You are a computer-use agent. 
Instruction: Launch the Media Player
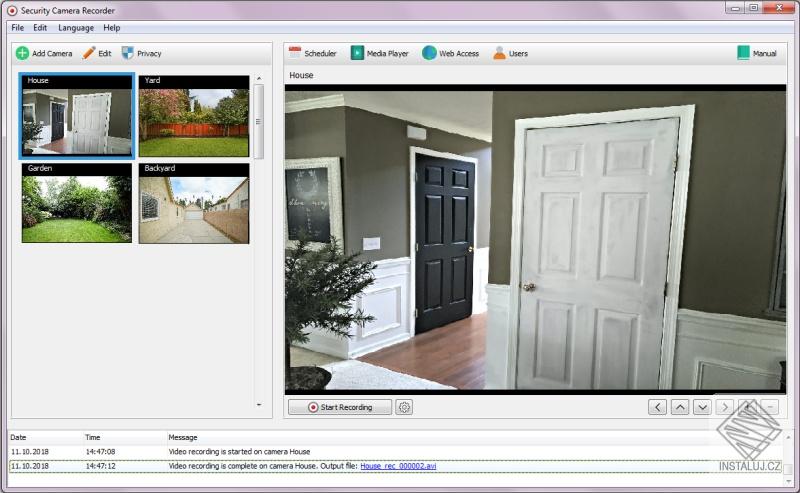point(380,53)
